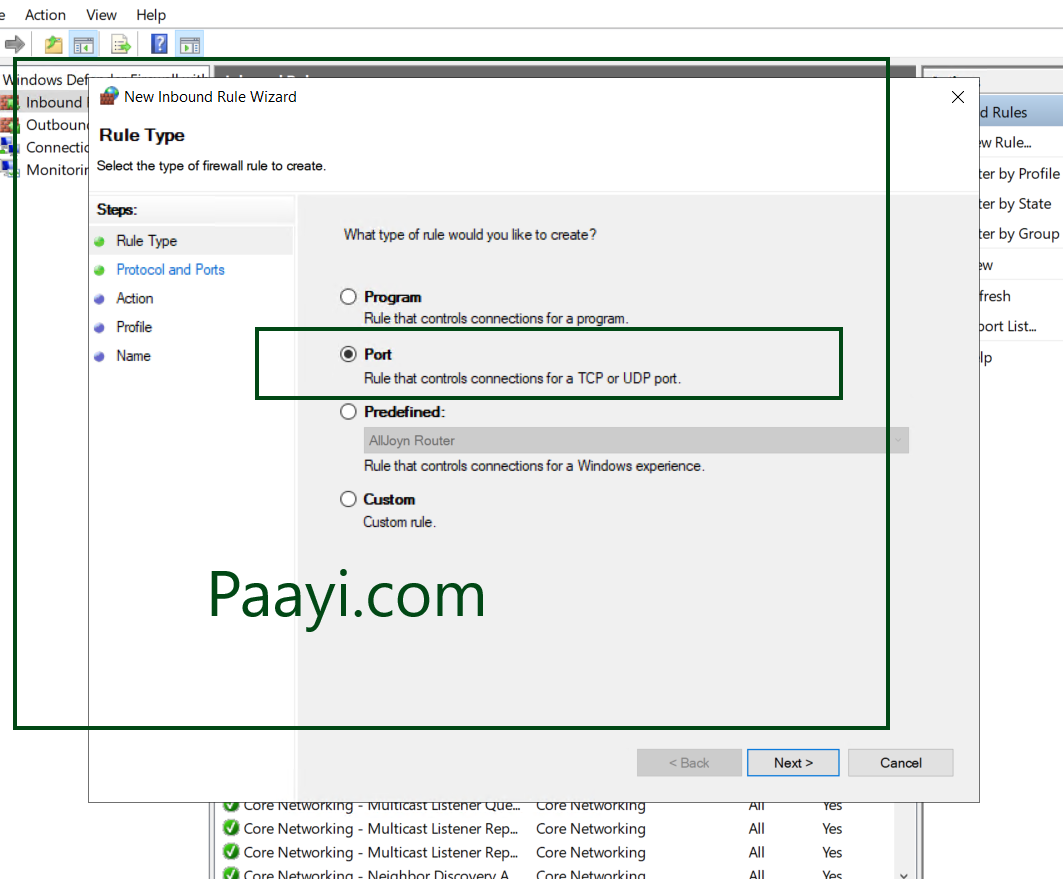Toggle the show/hide action pane icon
Viewport: 1063px width, 879px height.
[190, 45]
